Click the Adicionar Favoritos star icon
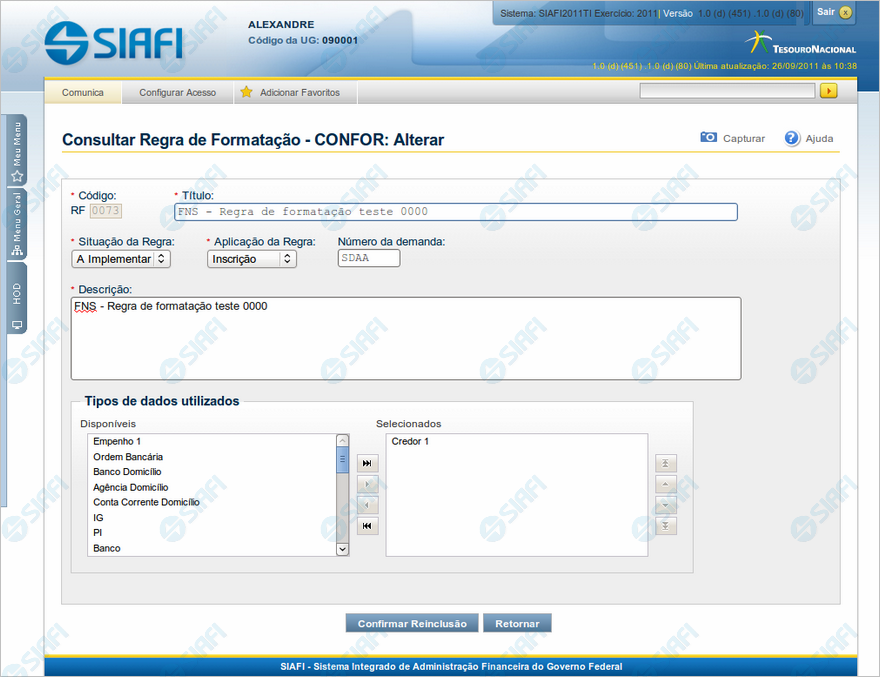880x677 pixels. (246, 92)
